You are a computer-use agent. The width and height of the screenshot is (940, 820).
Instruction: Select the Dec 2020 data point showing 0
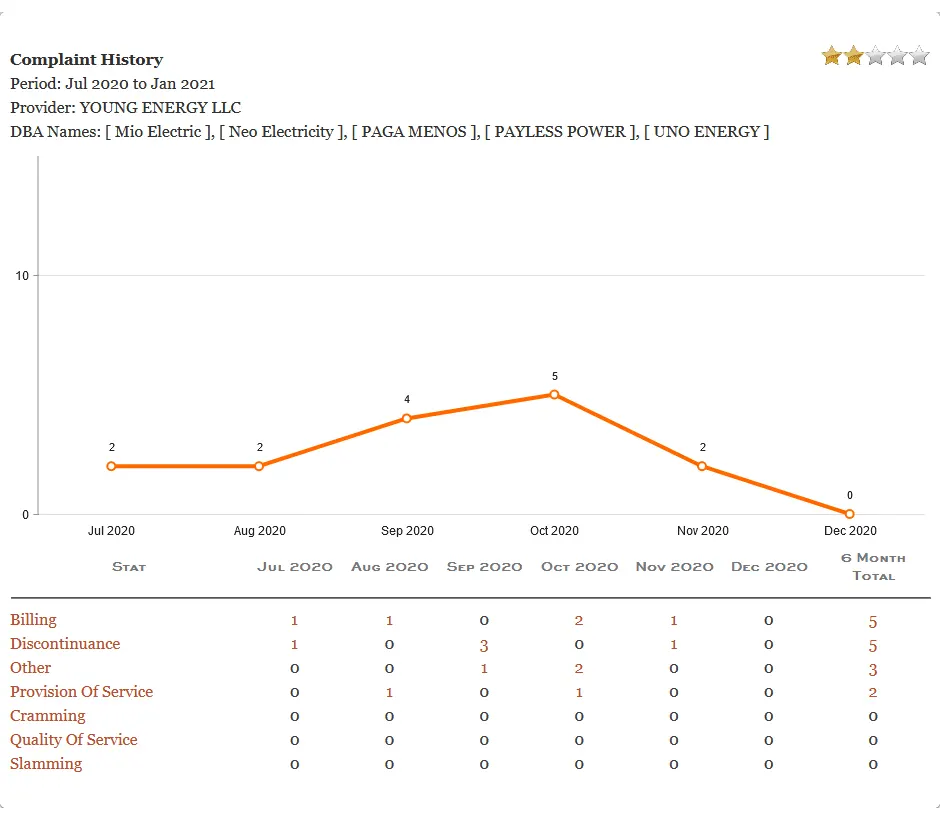click(x=849, y=513)
